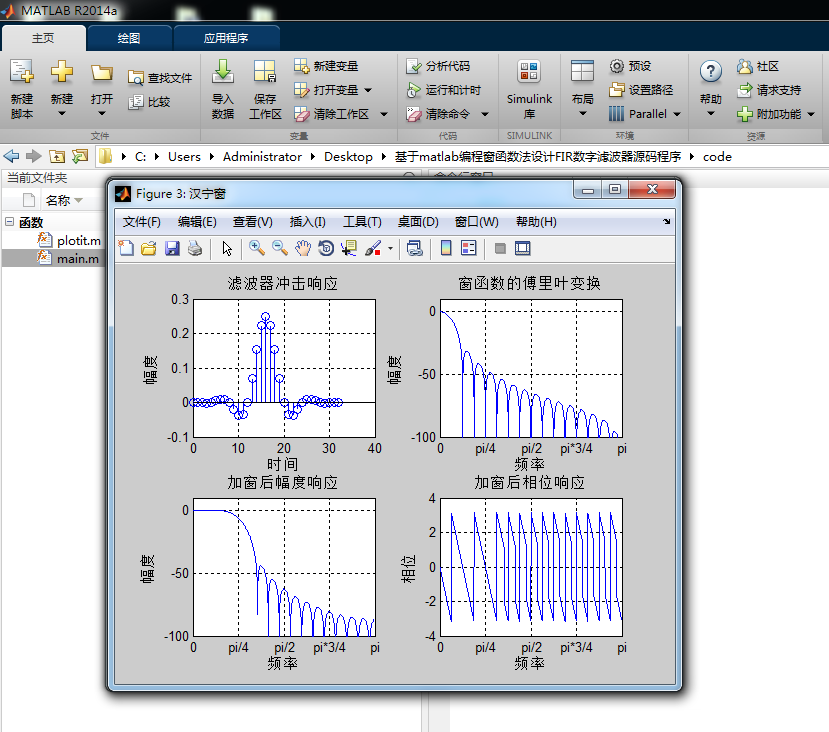Visit the 社区 community
The image size is (829, 732).
tap(758, 66)
